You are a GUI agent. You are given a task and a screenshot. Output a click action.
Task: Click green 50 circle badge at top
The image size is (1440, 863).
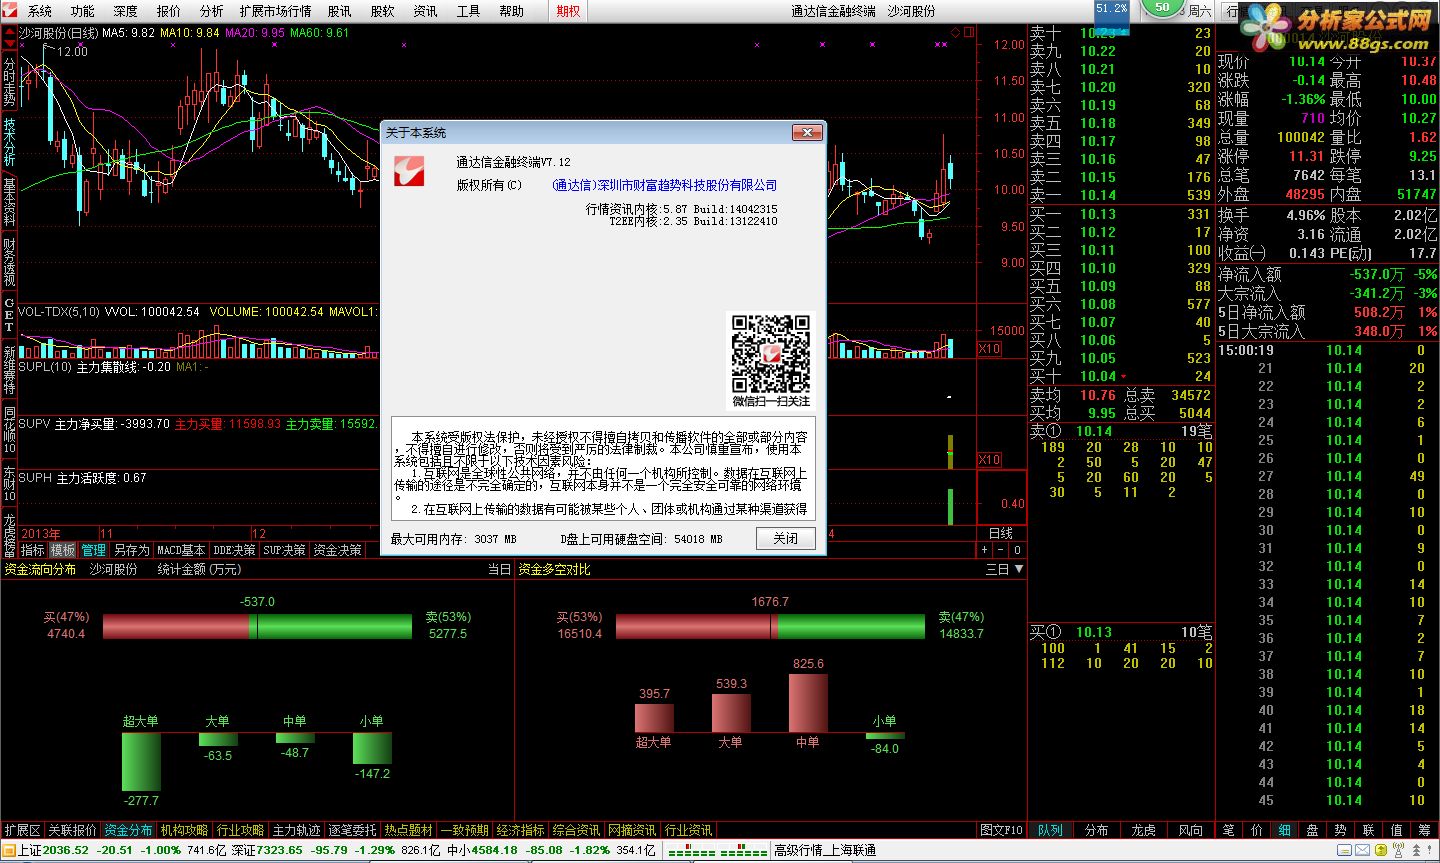point(1162,8)
